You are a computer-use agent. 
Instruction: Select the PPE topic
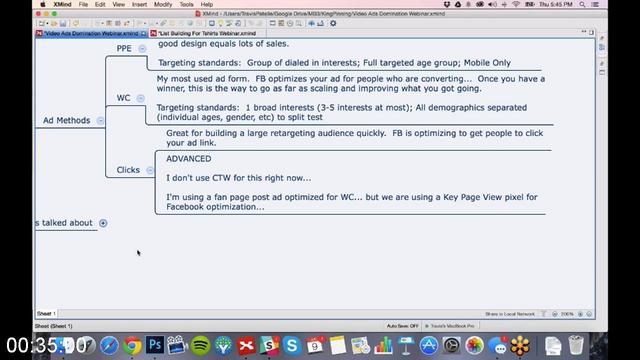pyautogui.click(x=124, y=49)
